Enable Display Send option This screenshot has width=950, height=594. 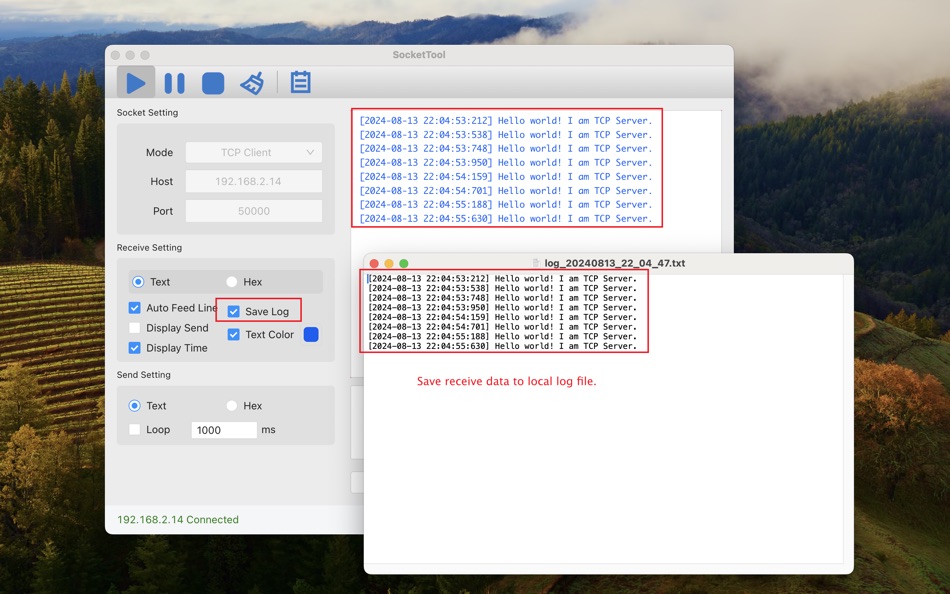pyautogui.click(x=133, y=327)
